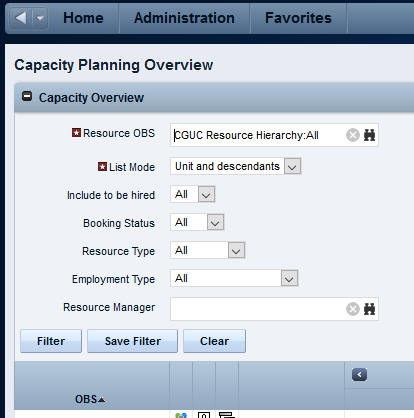Screen dimensions: 414x418
Task: Expand the List Mode dropdown
Action: coord(292,166)
